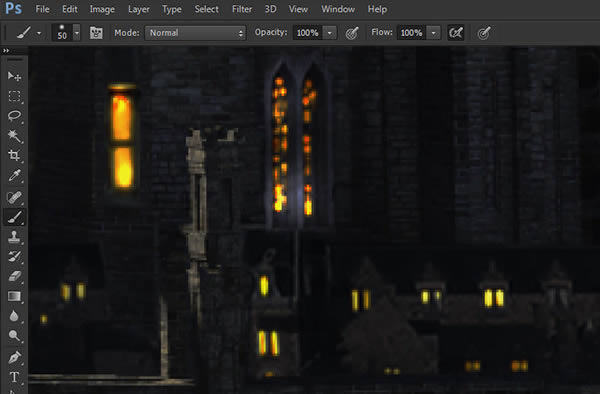Screen dimensions: 600x394
Task: Select the Rectangular Marquee tool
Action: click(14, 96)
